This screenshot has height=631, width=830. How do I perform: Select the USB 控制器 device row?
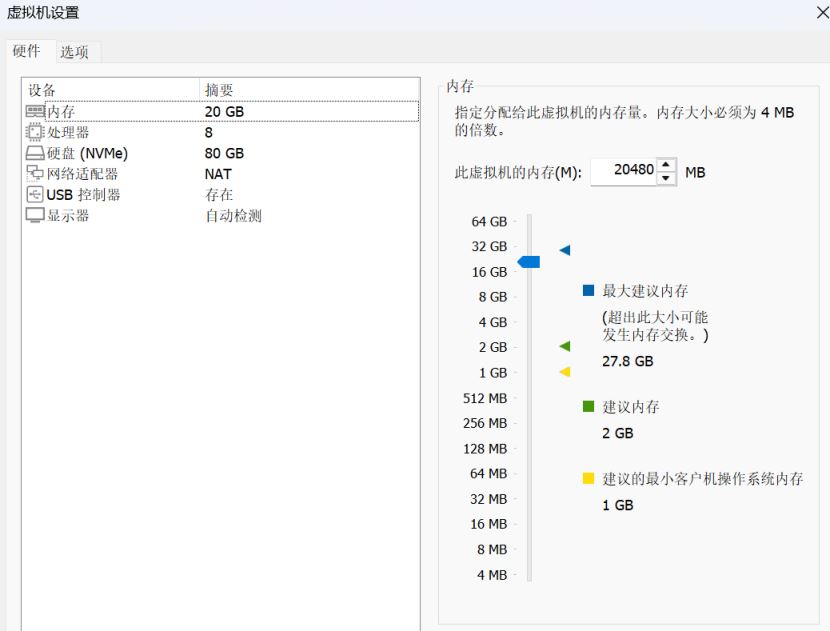coord(222,194)
